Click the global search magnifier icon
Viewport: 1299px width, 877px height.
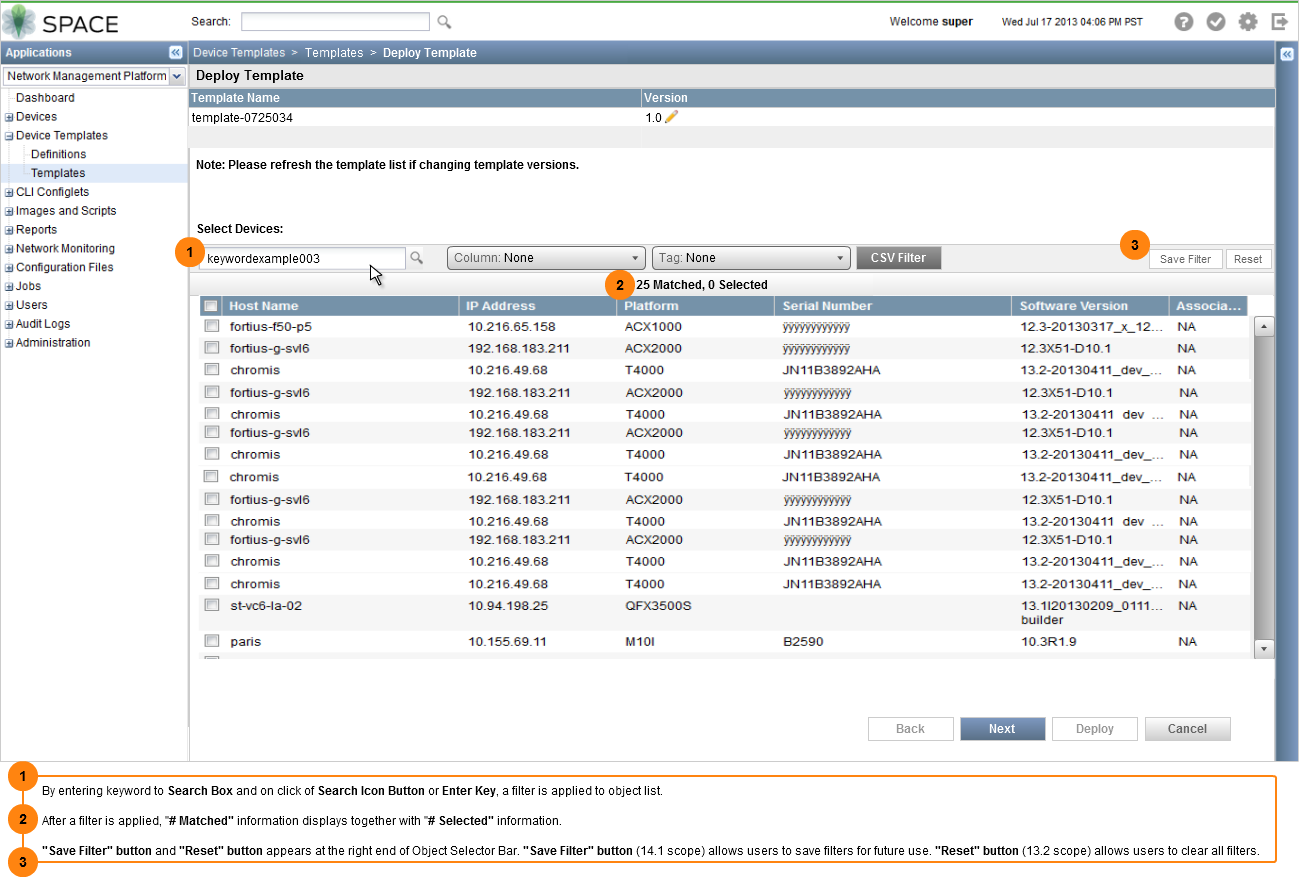click(445, 22)
